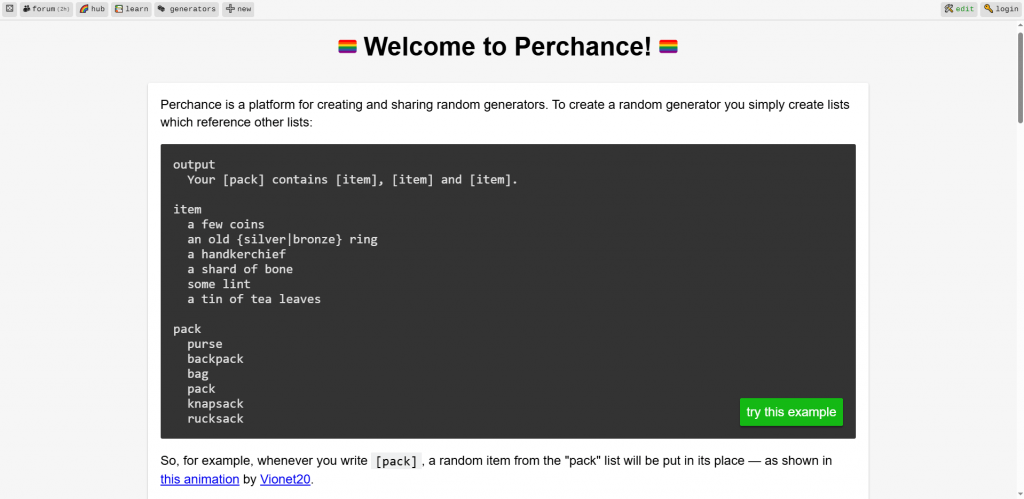Click the scrollbar up arrow

(x=1019, y=25)
